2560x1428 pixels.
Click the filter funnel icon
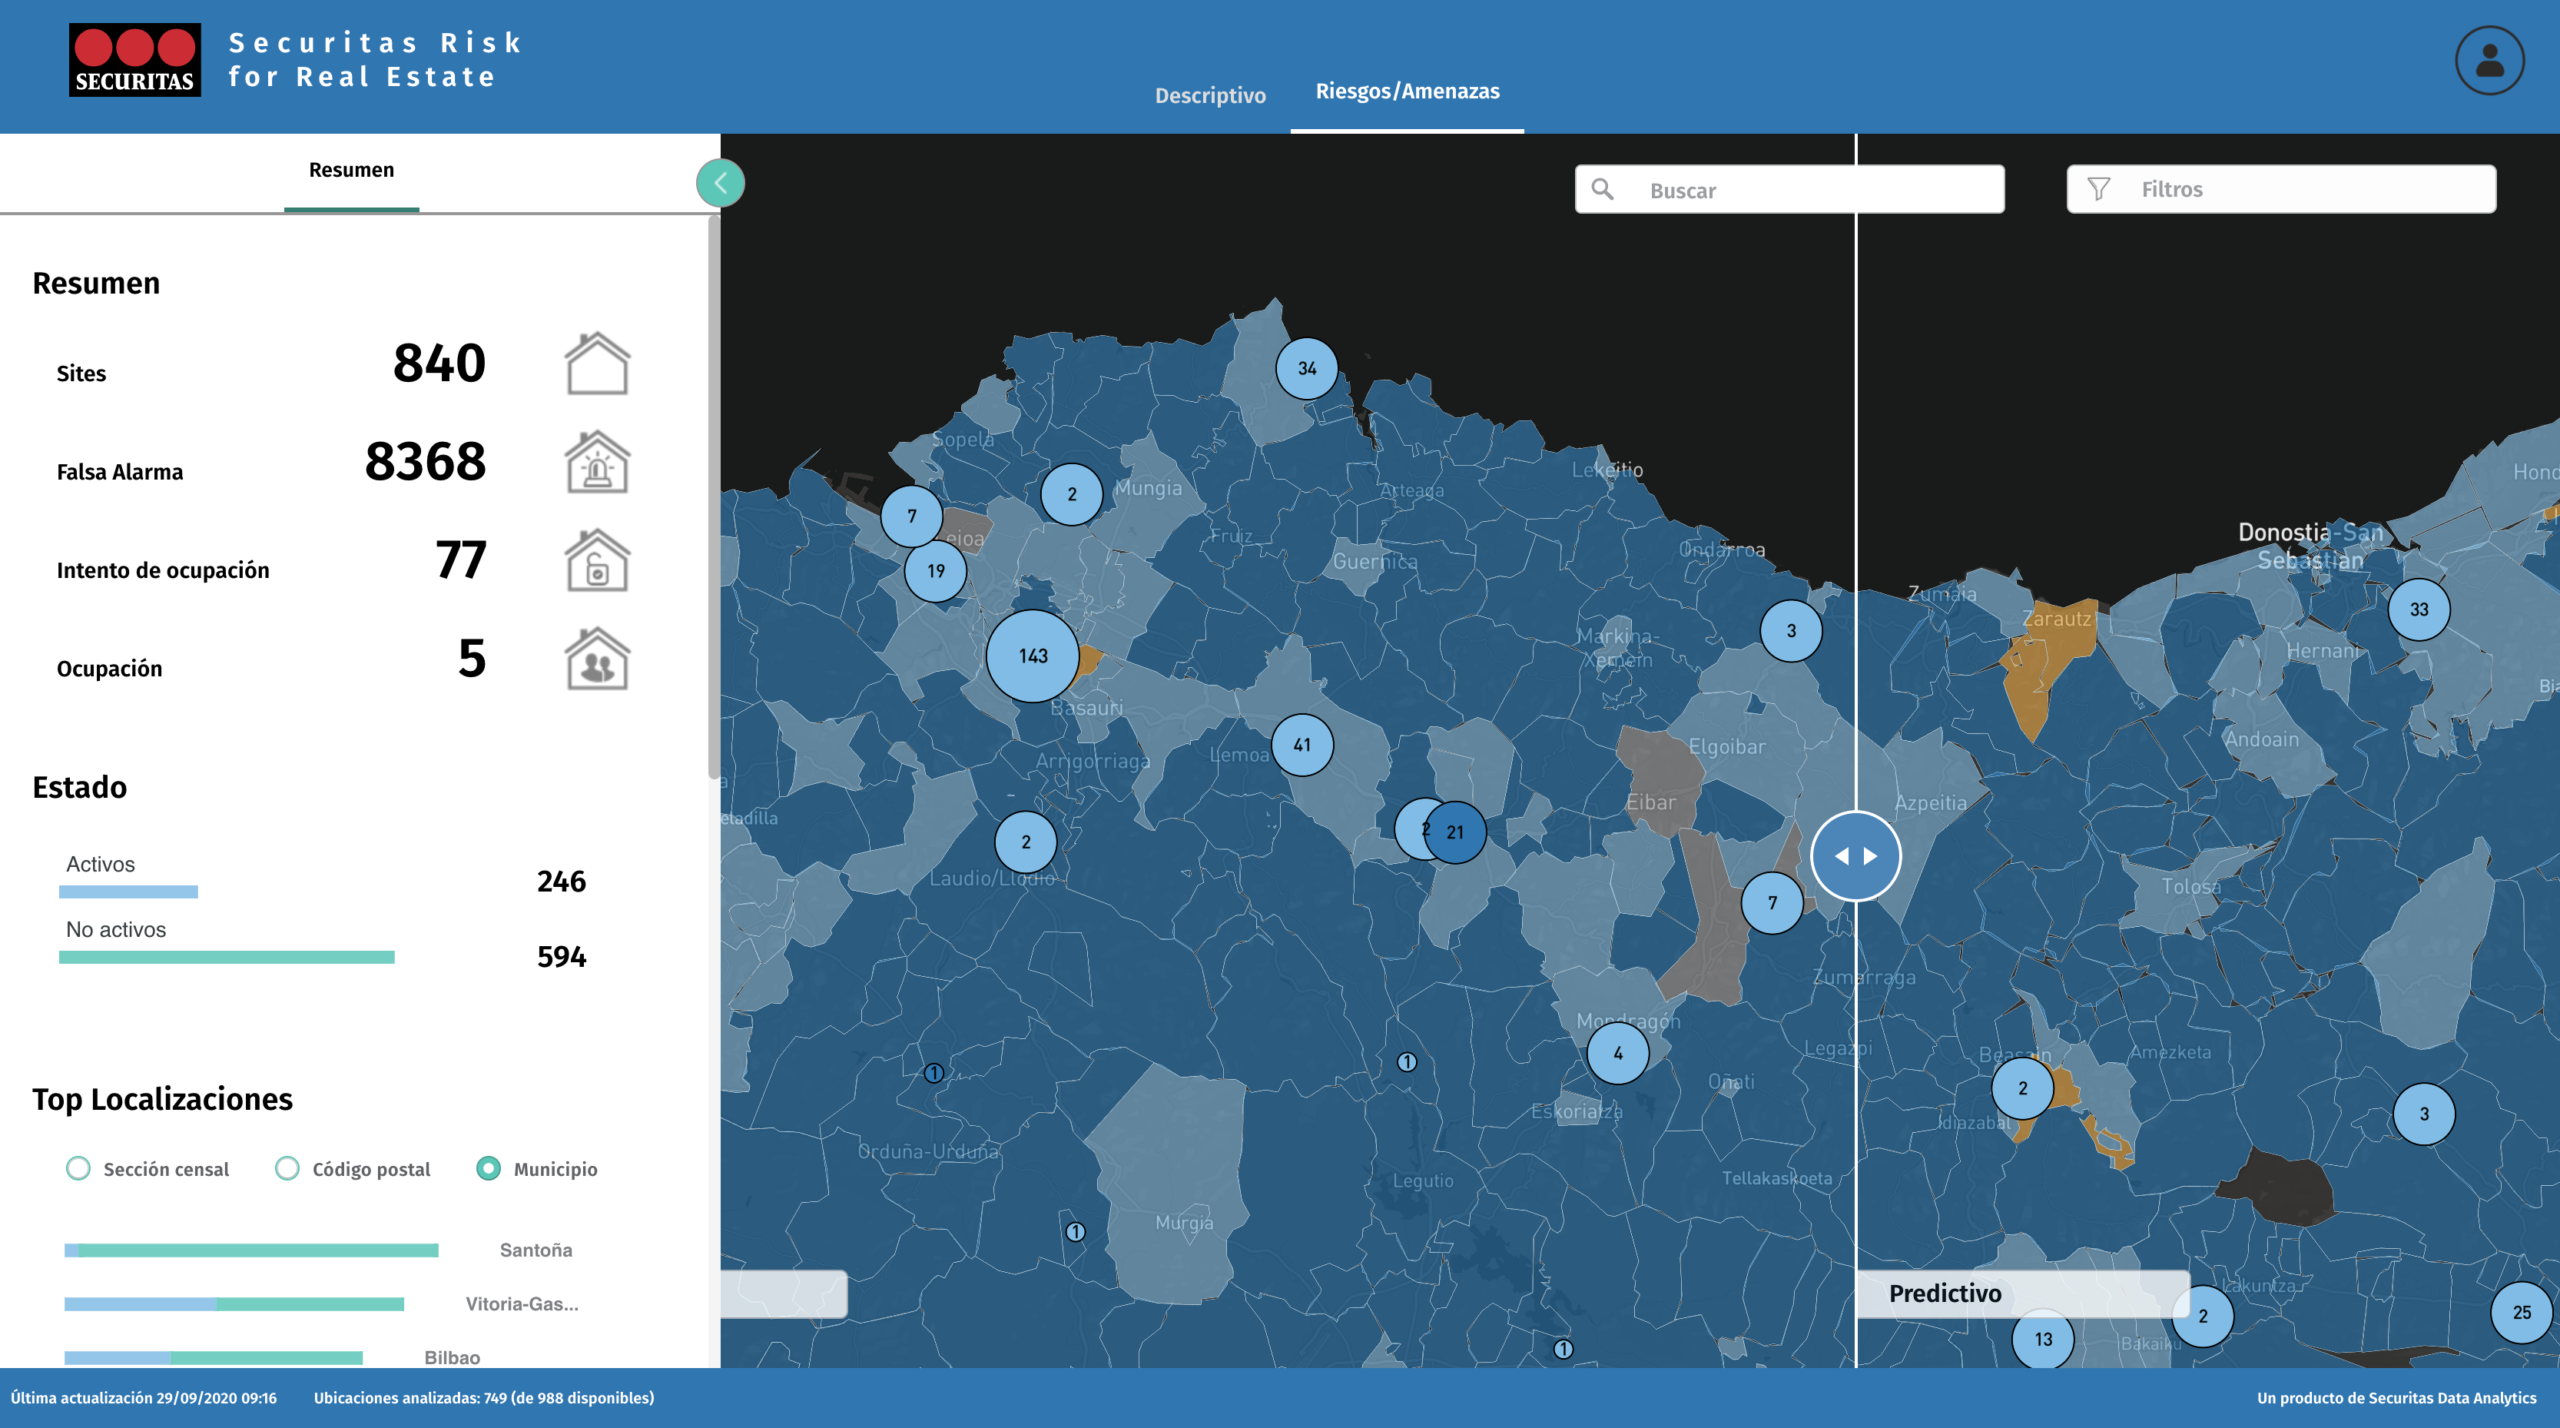(2099, 189)
